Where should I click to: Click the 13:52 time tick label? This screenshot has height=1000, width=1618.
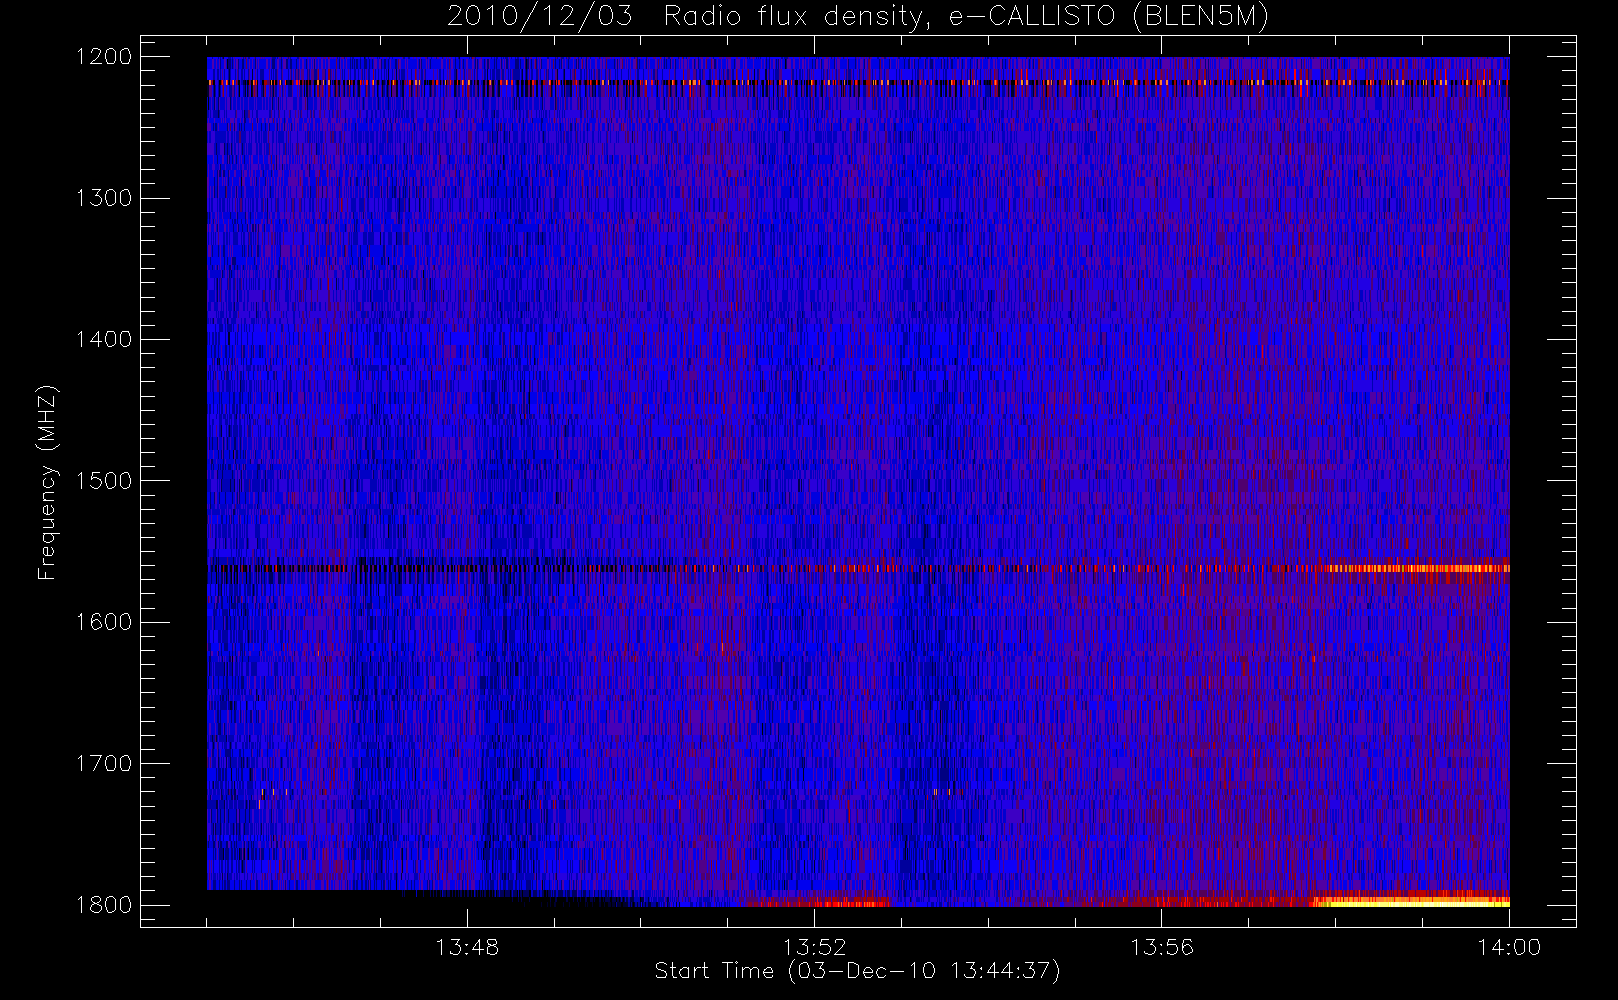pos(814,947)
